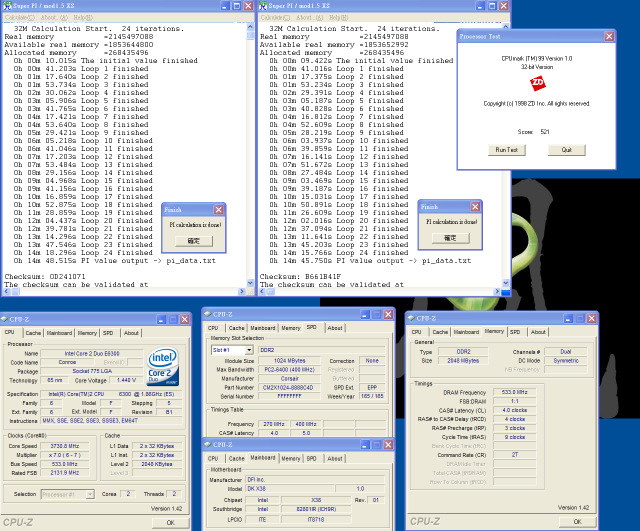This screenshot has width=640, height=531.
Task: Click the left Super PI title bar icon
Action: 7,6
